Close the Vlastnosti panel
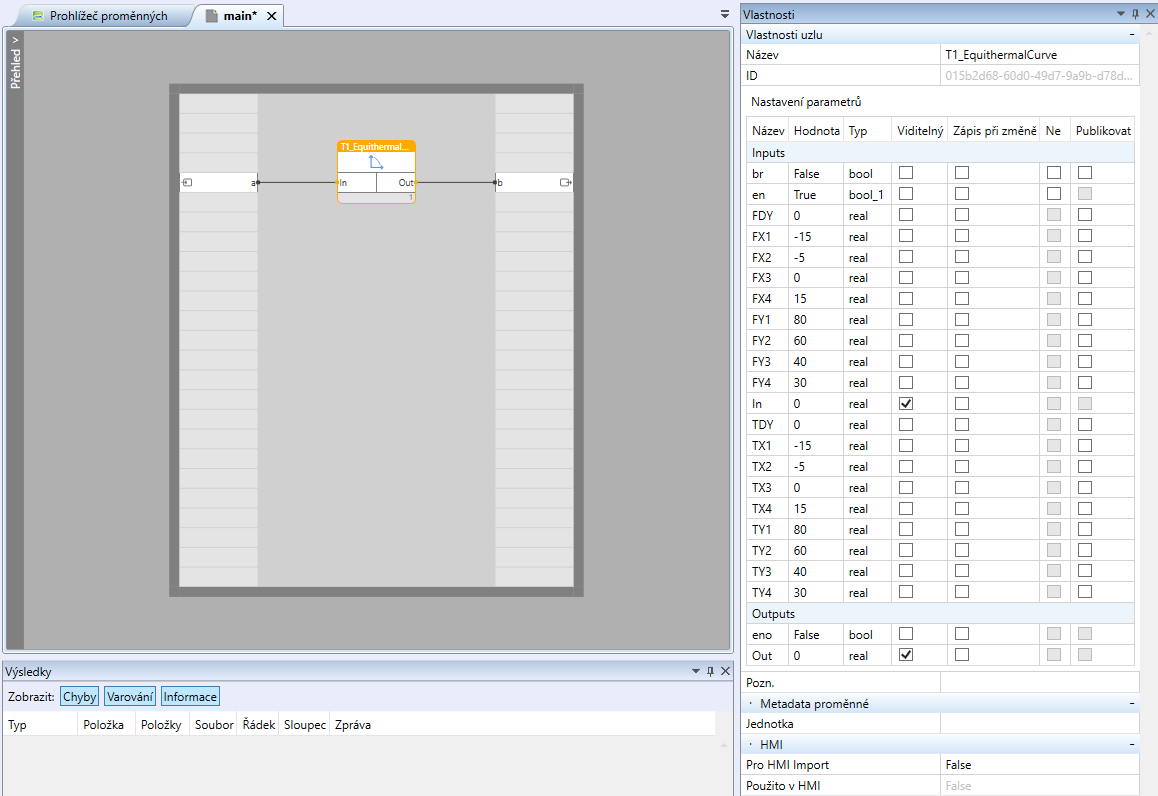 coord(1150,14)
